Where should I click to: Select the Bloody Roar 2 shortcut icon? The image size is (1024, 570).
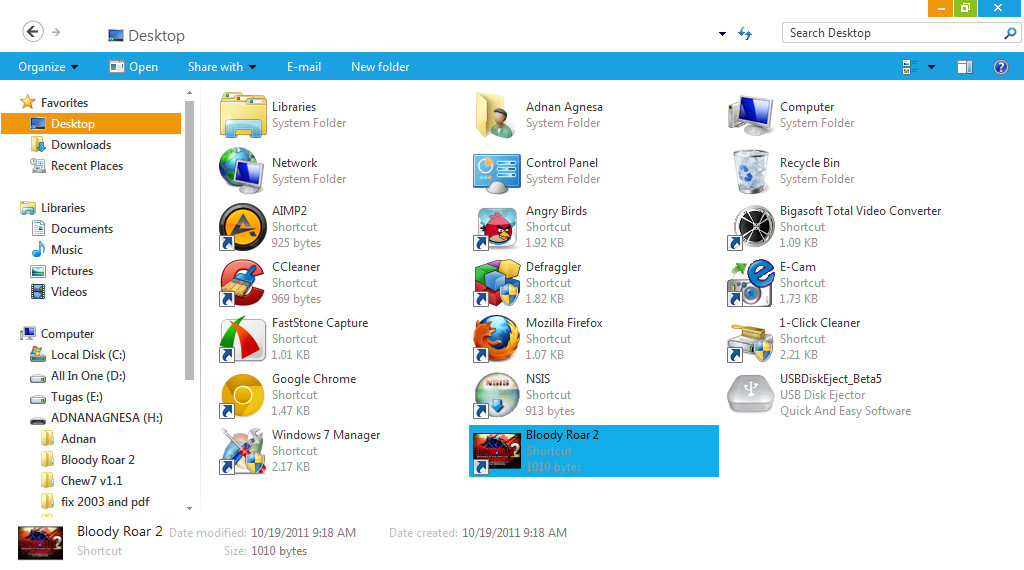(496, 451)
